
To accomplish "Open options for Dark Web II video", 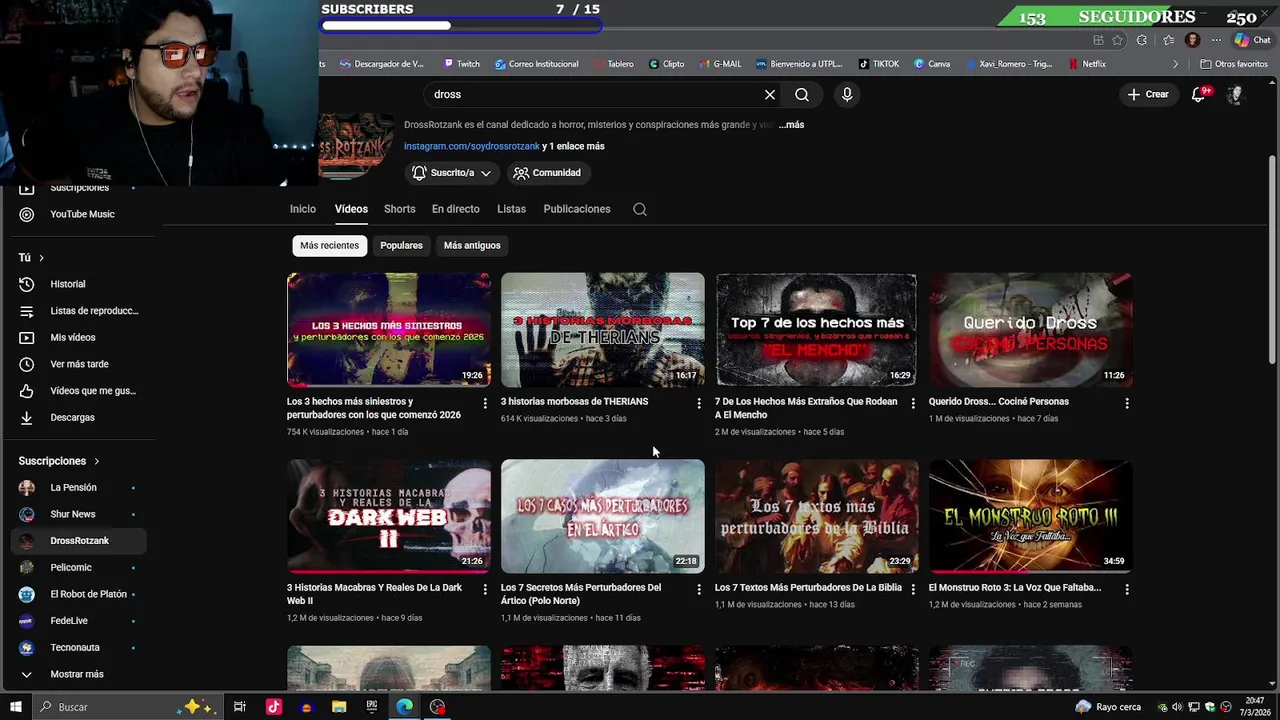I will pyautogui.click(x=485, y=589).
